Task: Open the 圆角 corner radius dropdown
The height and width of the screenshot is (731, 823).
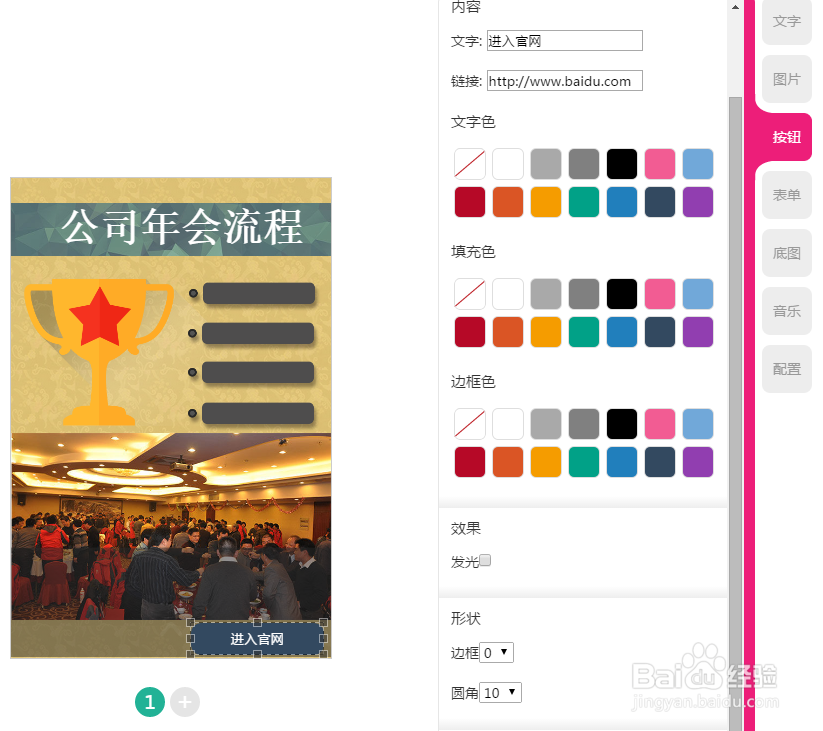Action: (501, 692)
